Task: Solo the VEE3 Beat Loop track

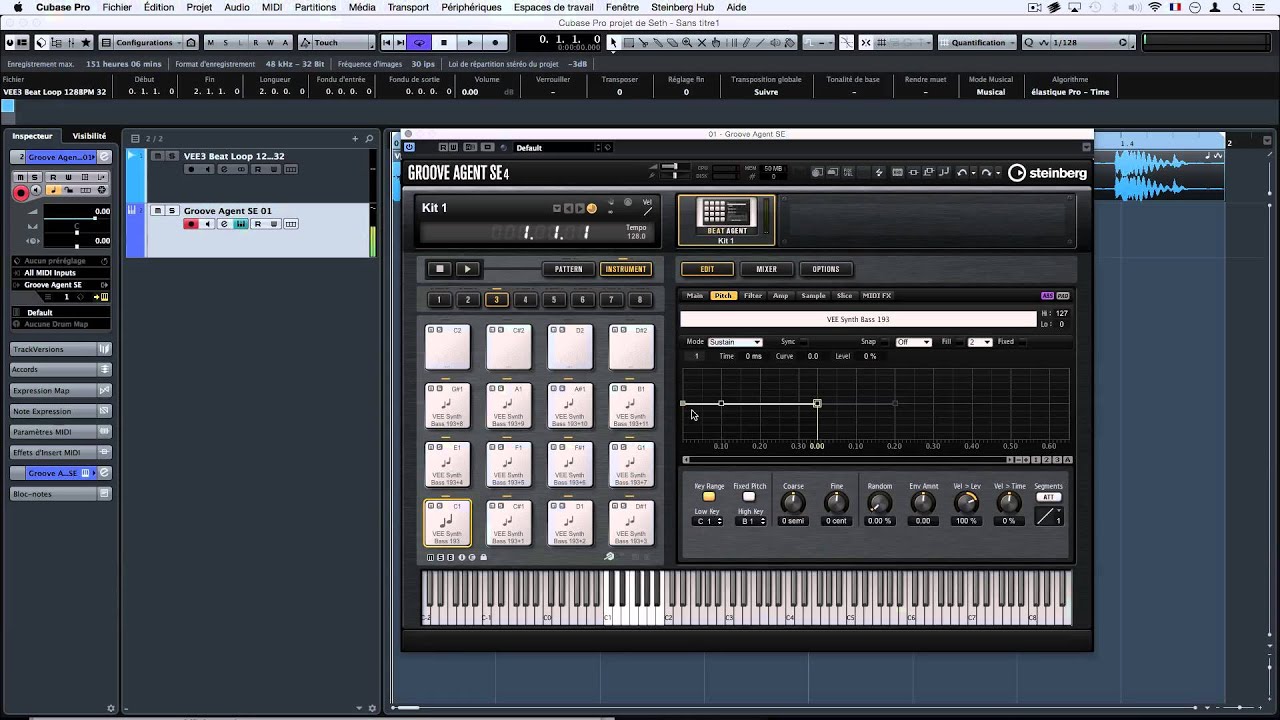Action: point(172,156)
